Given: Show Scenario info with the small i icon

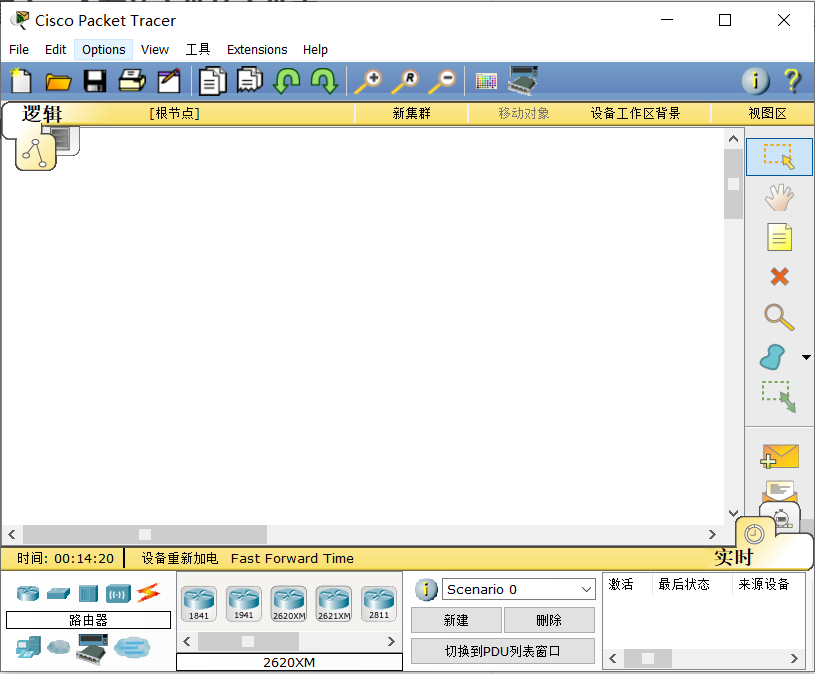Looking at the screenshot, I should [426, 589].
